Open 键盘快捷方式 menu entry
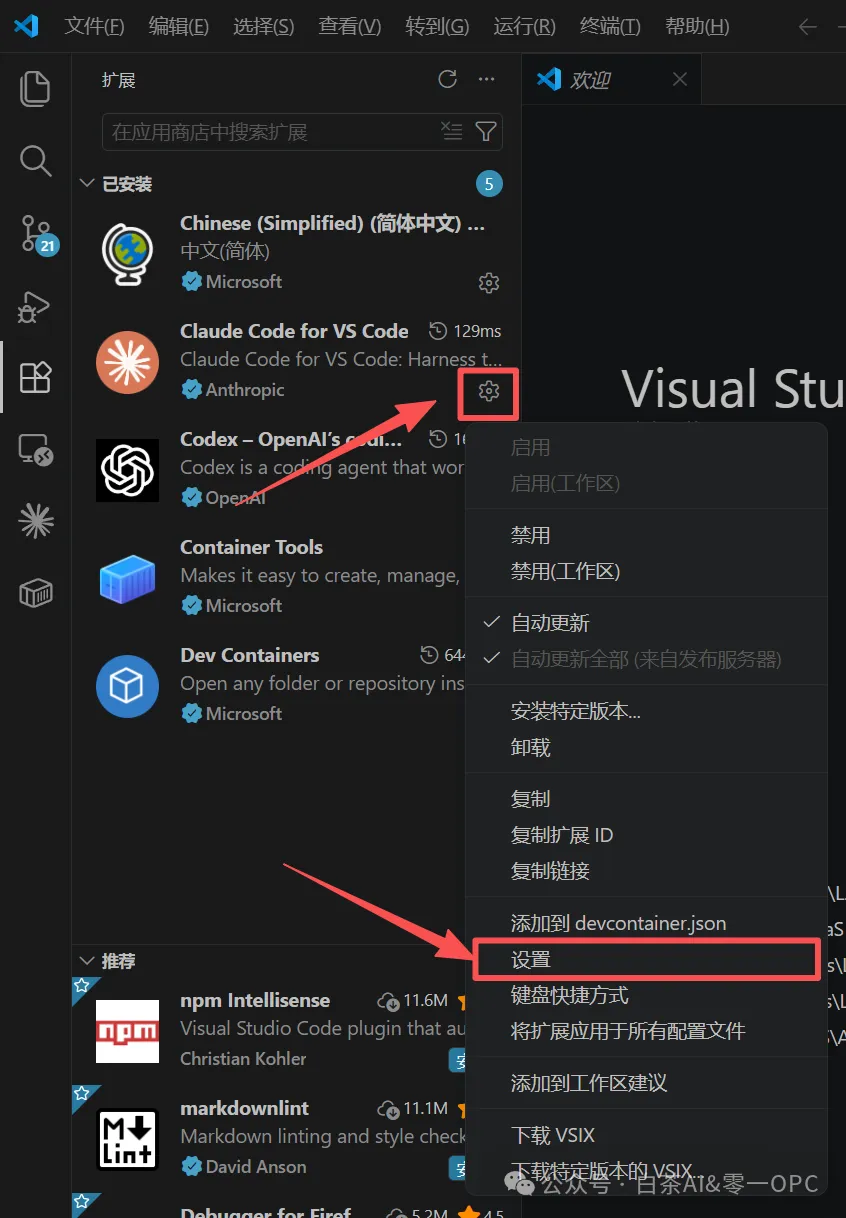The image size is (846, 1218). coord(570,995)
